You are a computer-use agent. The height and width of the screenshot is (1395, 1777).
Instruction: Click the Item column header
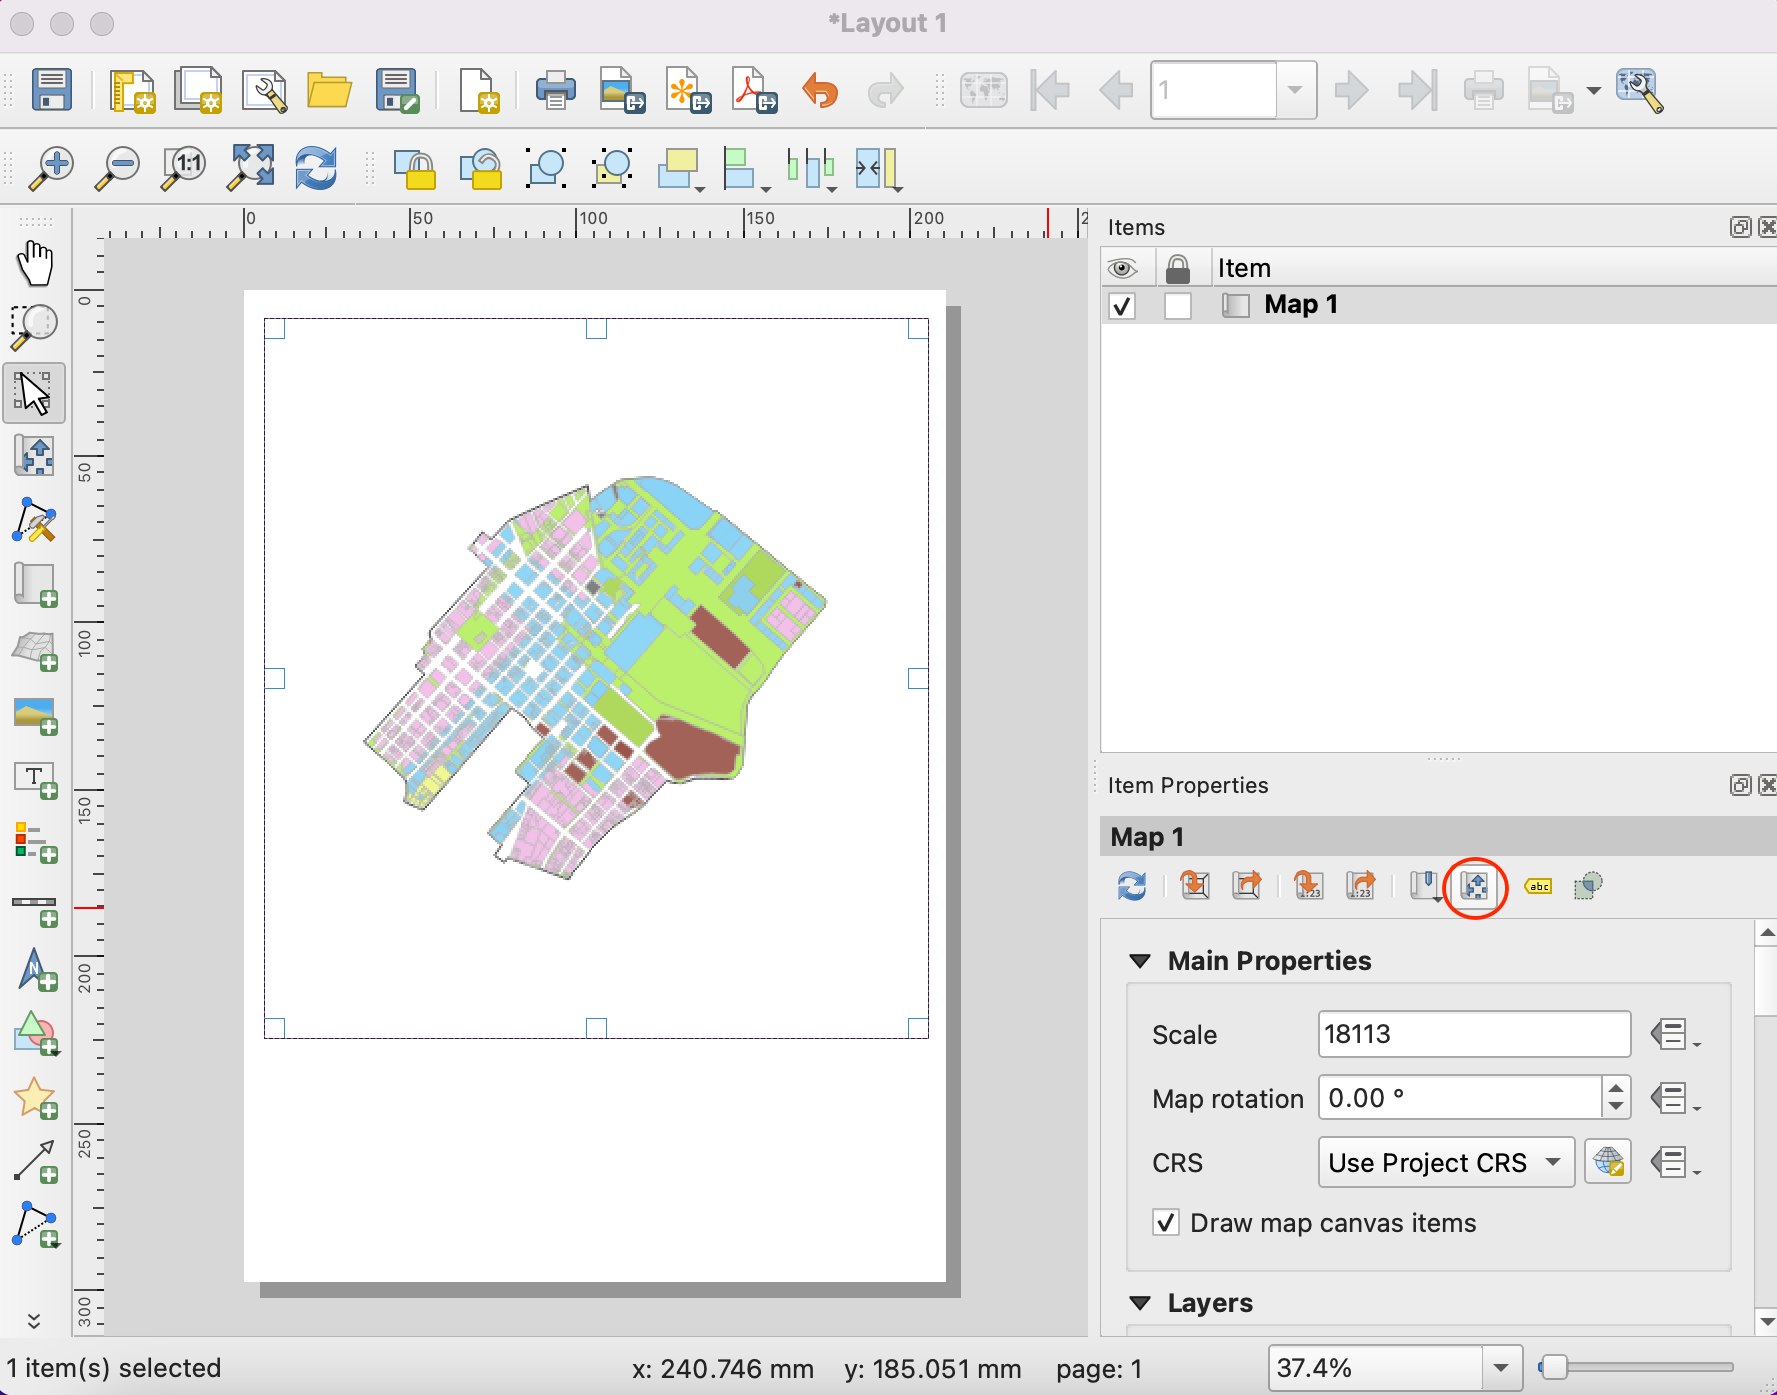coord(1244,268)
